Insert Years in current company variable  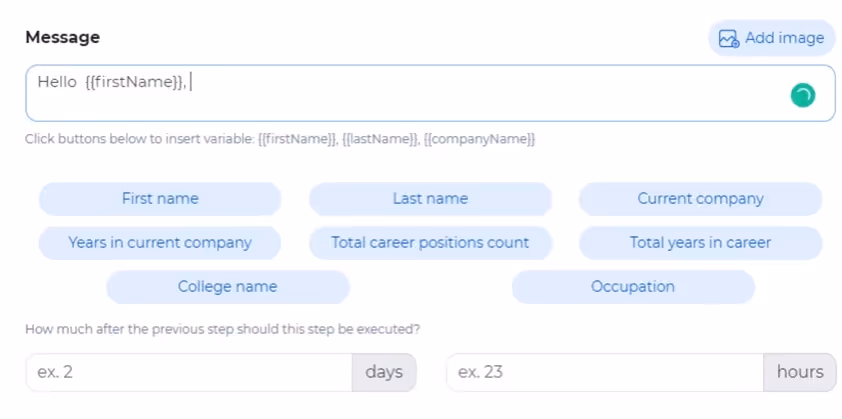pyautogui.click(x=160, y=243)
